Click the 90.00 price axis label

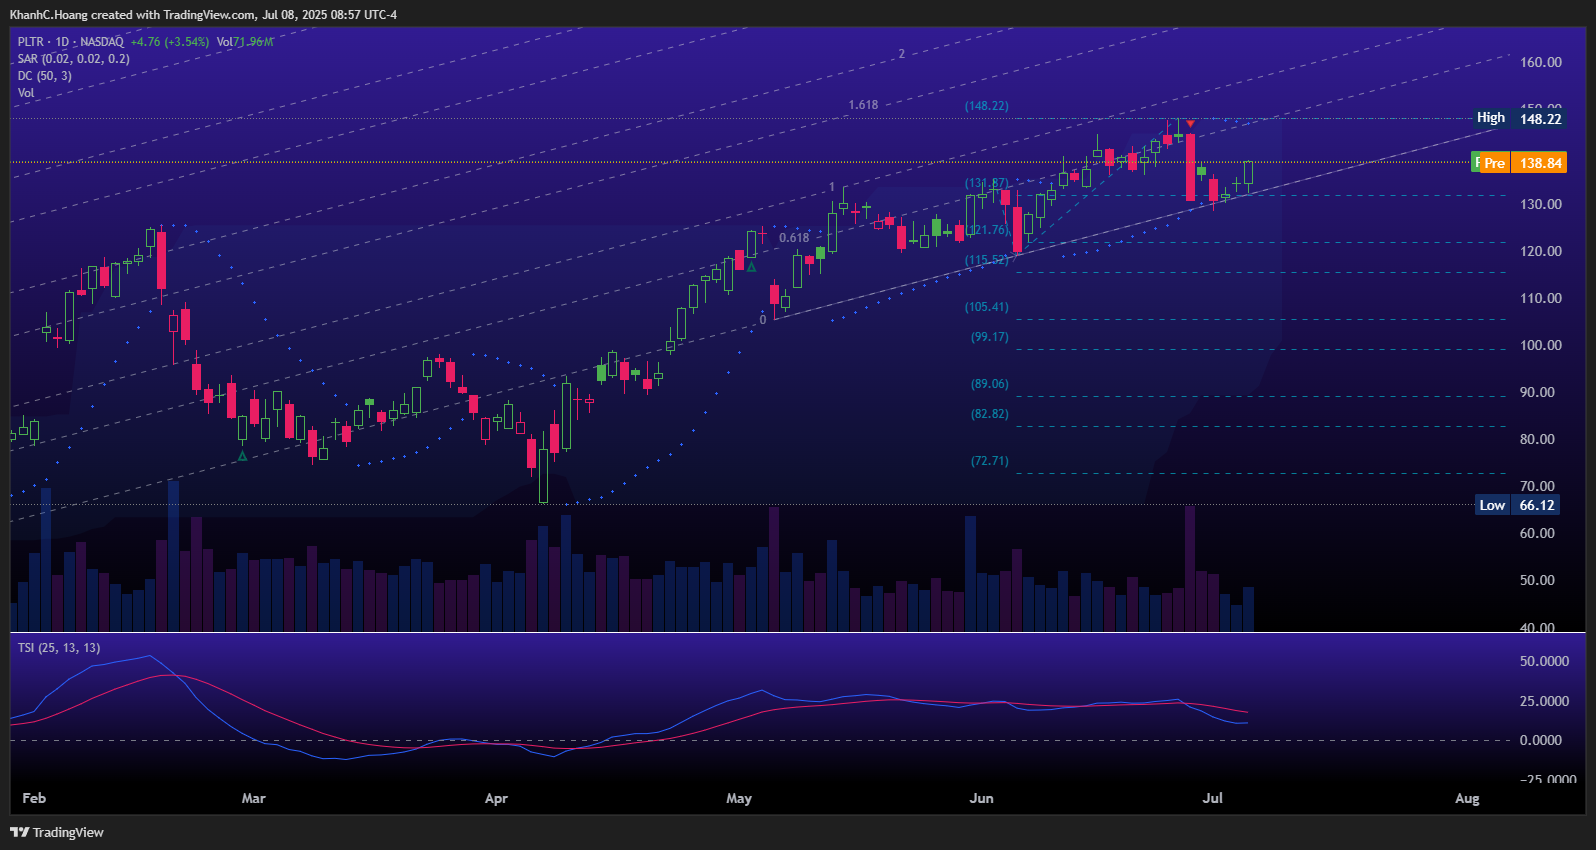1538,392
